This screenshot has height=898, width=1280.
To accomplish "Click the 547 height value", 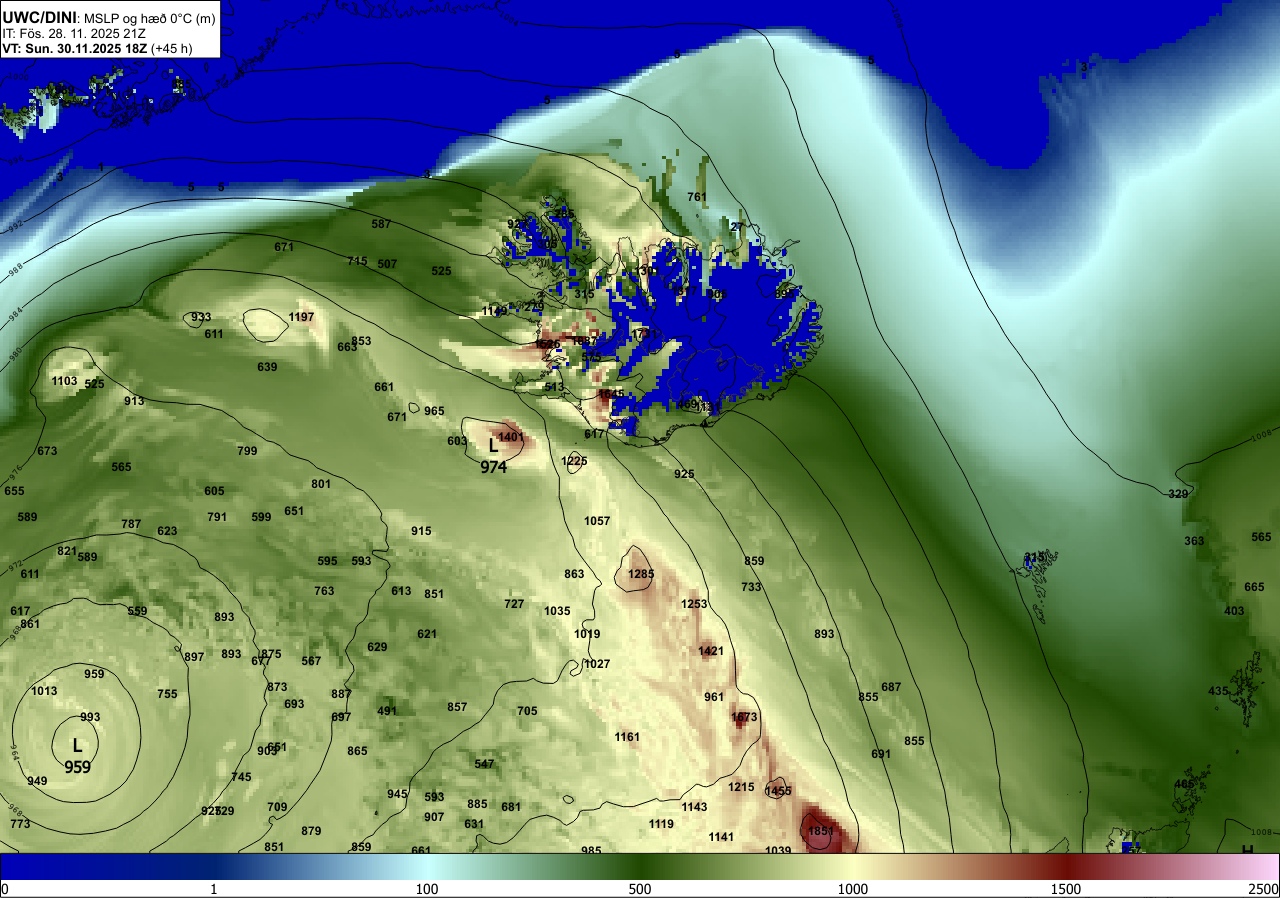I will point(484,764).
